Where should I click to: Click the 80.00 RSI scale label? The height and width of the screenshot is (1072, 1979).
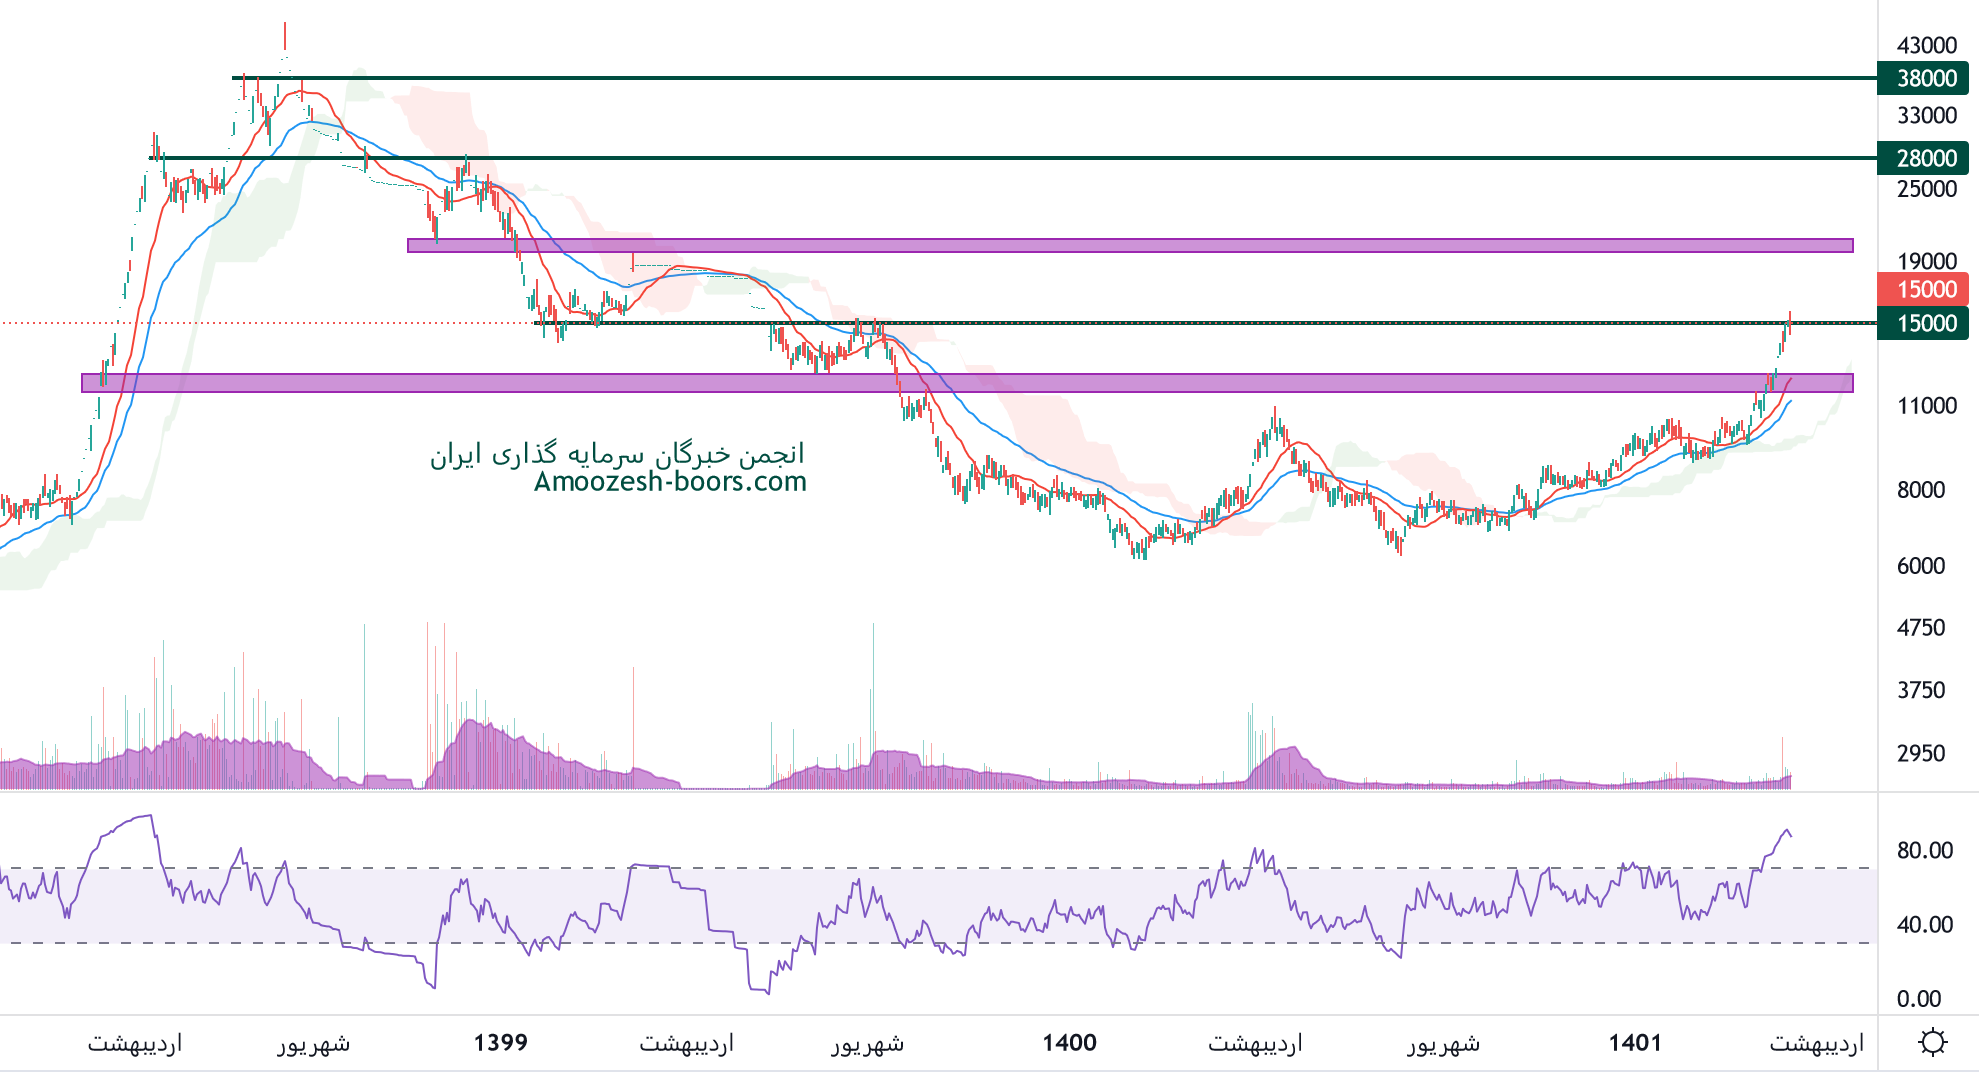pyautogui.click(x=1924, y=850)
